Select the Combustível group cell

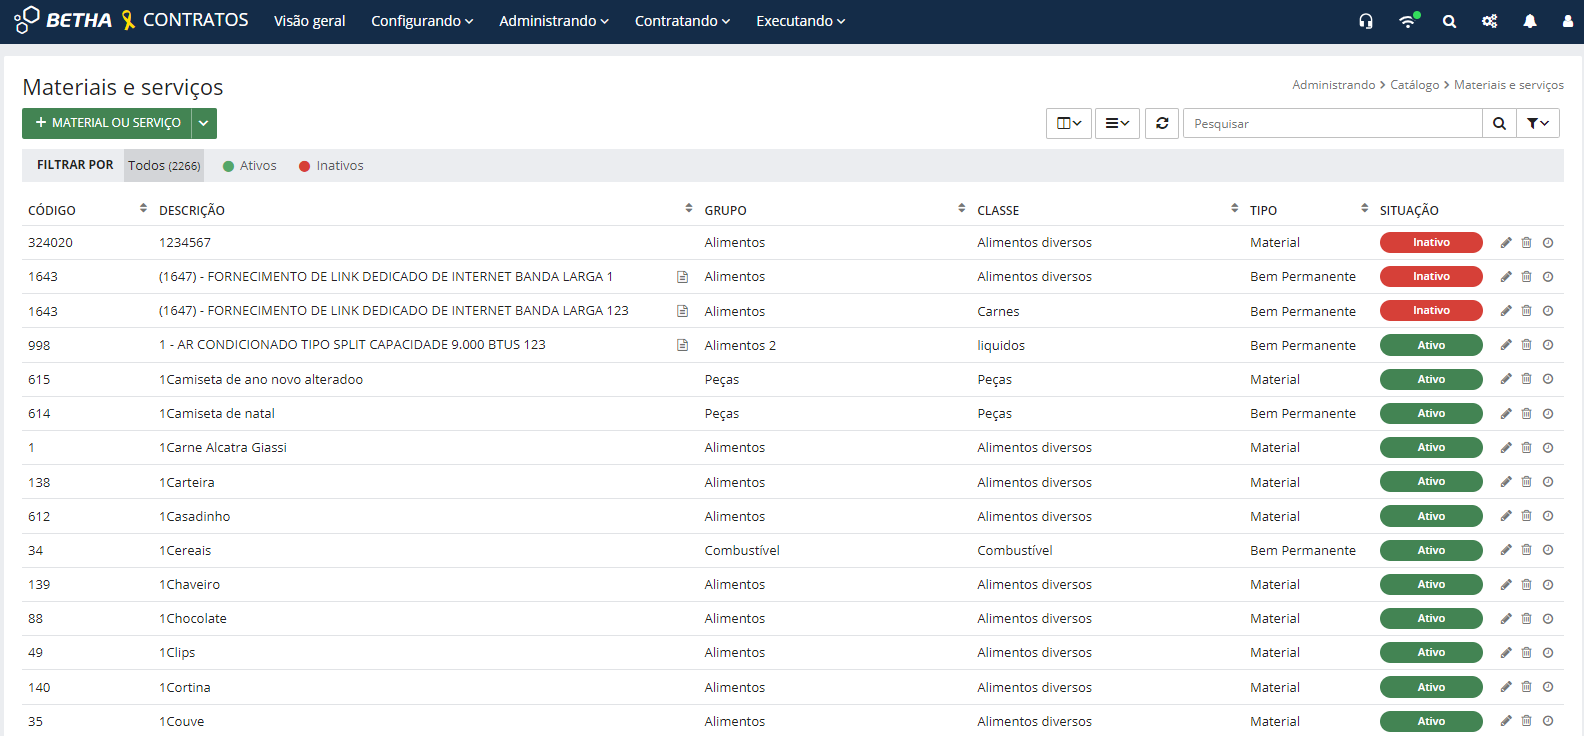(x=742, y=550)
